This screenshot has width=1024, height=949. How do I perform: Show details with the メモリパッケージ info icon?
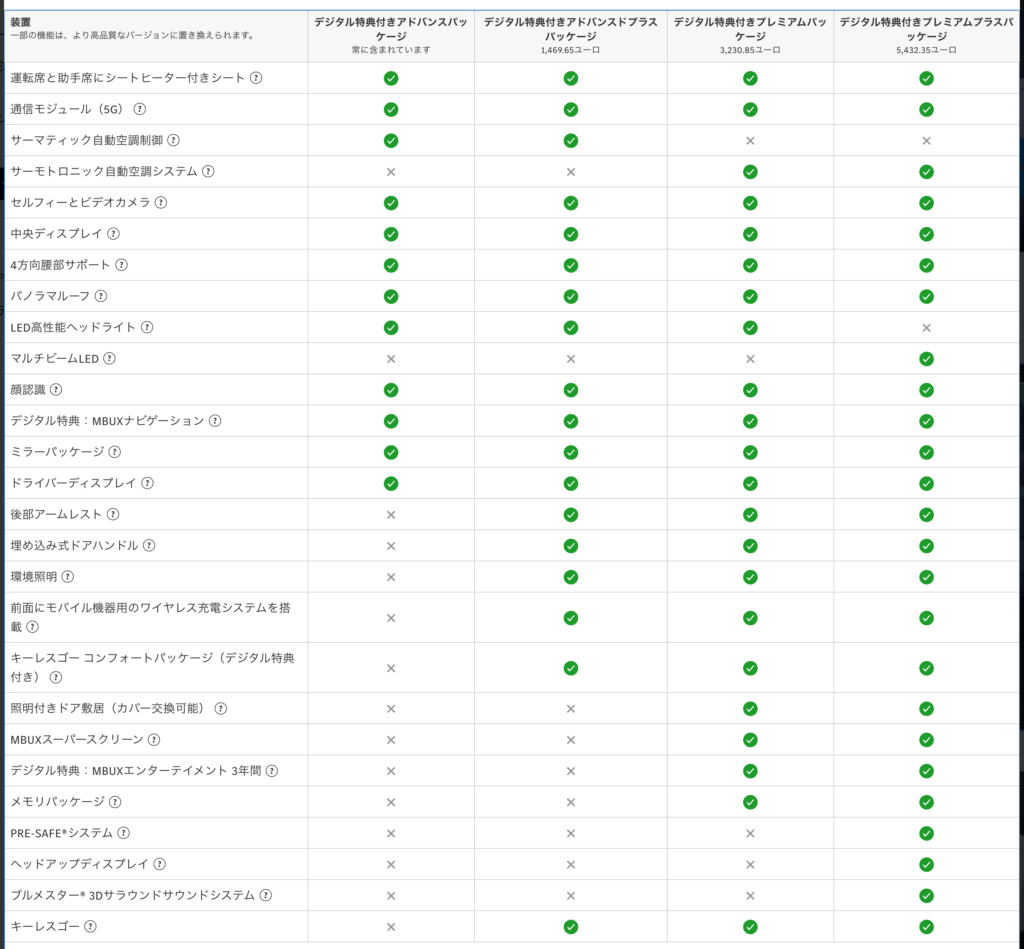coord(115,802)
